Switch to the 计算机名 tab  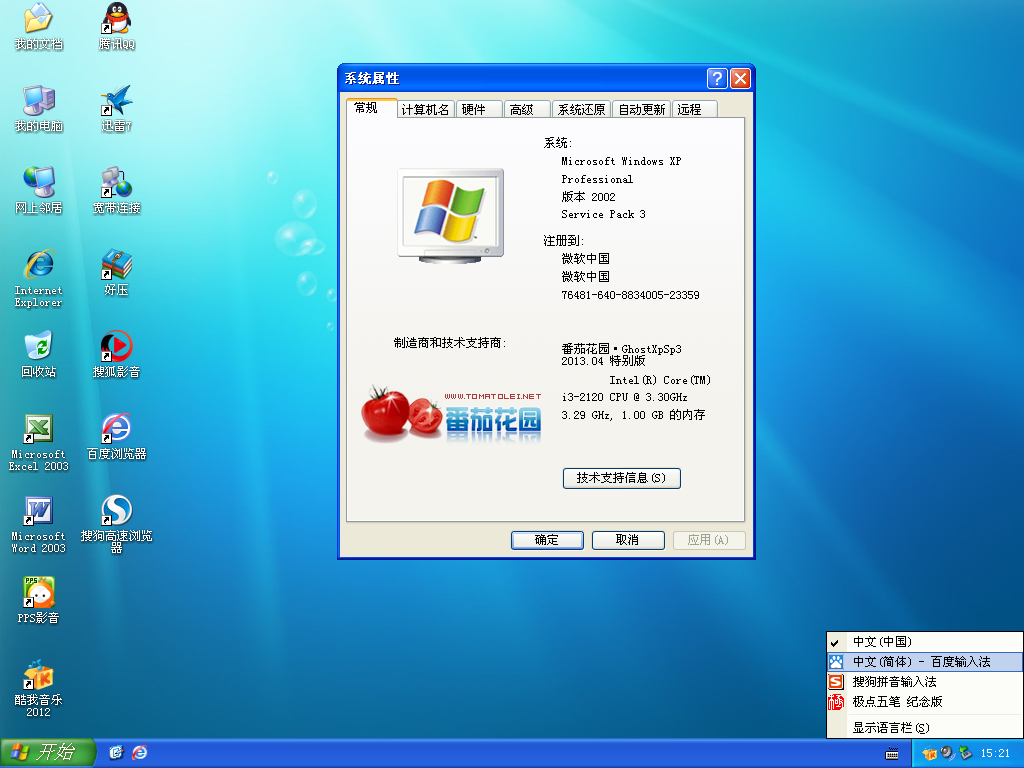pos(425,110)
